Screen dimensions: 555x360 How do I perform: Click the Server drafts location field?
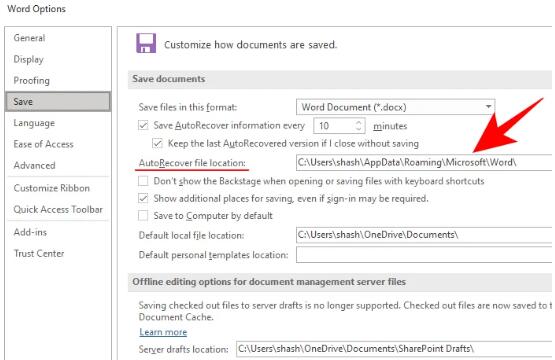coord(394,349)
